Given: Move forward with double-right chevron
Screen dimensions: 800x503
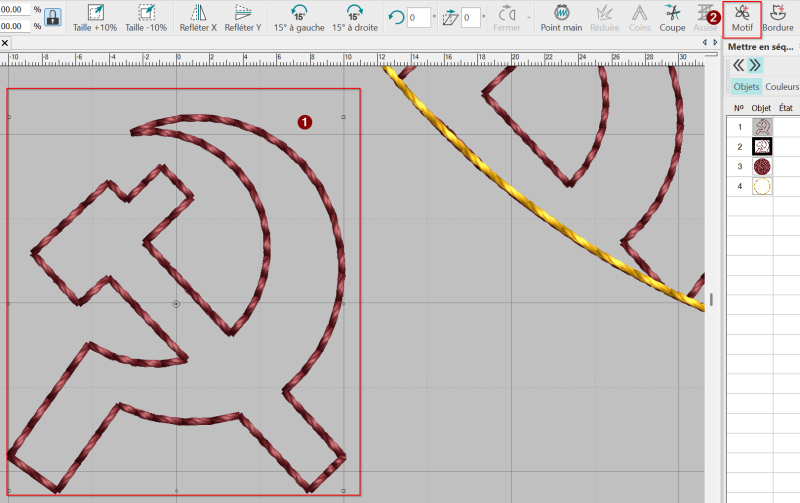Looking at the screenshot, I should (x=755, y=65).
